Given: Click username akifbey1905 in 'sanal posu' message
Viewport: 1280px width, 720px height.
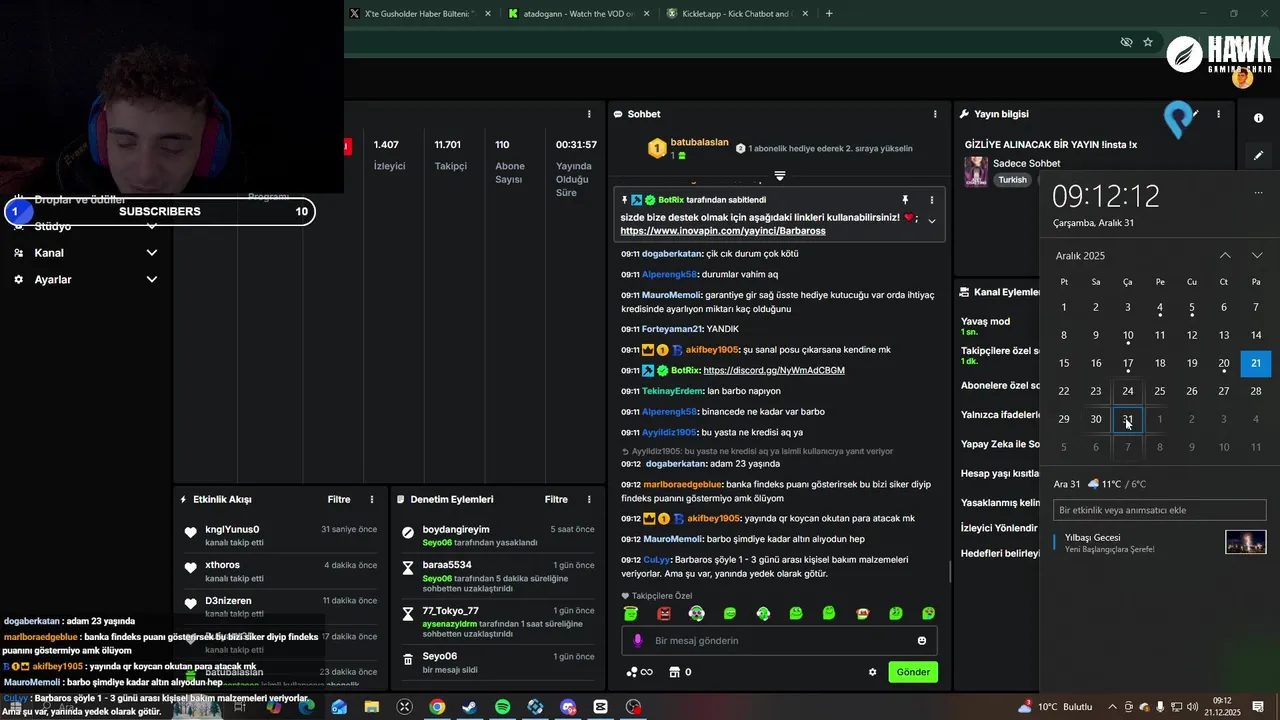Looking at the screenshot, I should (713, 350).
